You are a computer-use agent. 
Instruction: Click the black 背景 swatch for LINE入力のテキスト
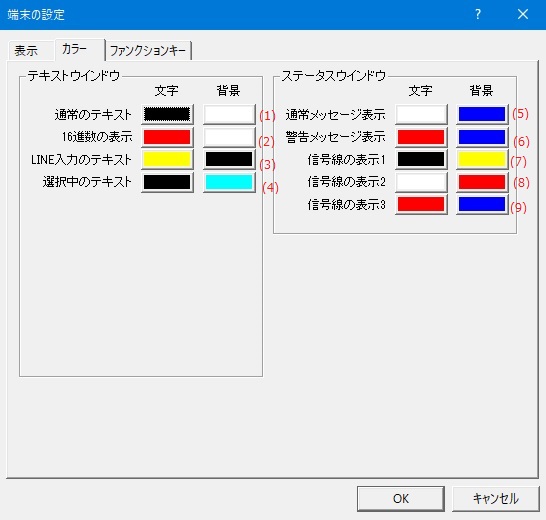point(229,160)
